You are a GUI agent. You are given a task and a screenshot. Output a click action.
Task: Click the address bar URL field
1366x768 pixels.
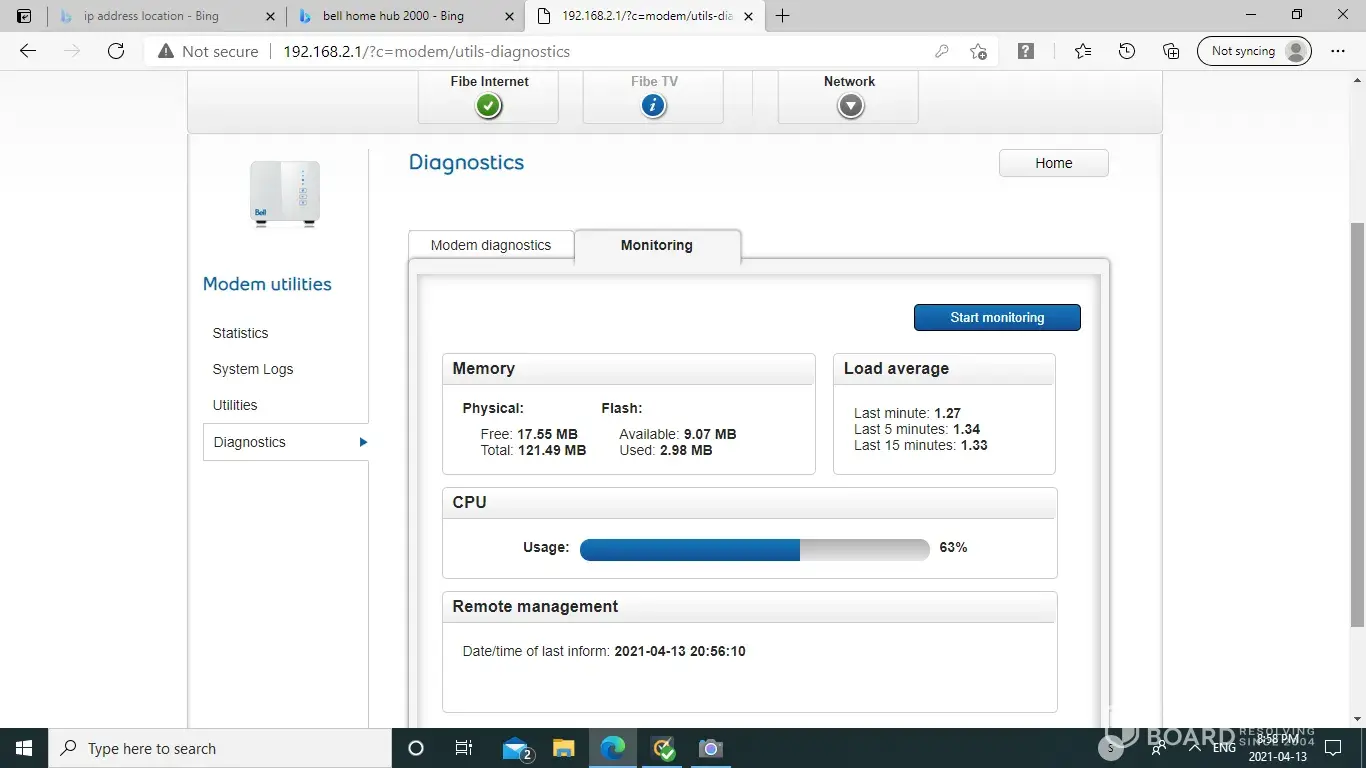(600, 52)
